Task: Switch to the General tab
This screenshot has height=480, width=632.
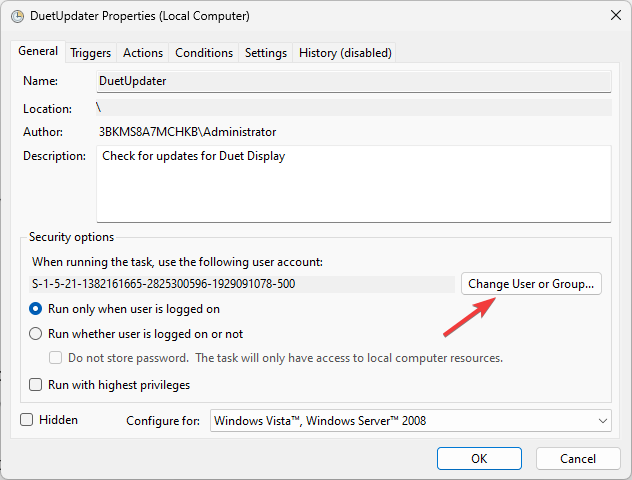Action: point(38,51)
